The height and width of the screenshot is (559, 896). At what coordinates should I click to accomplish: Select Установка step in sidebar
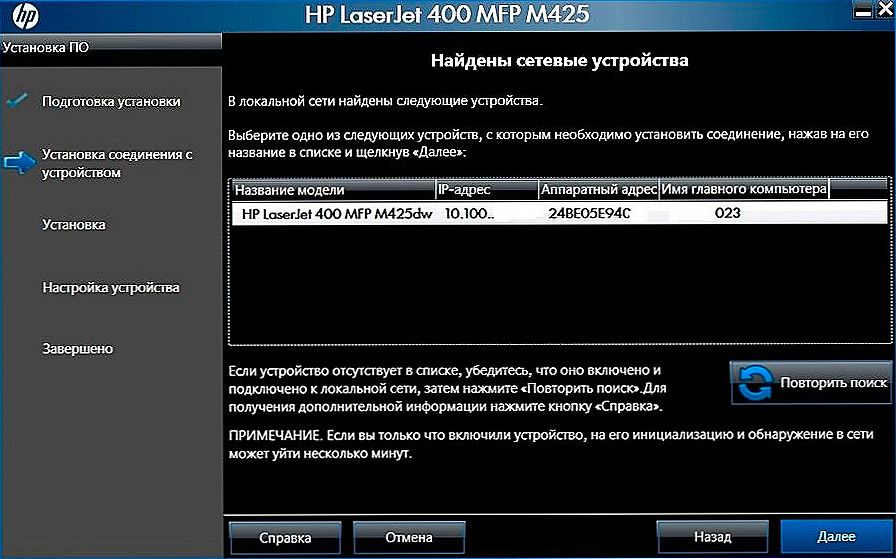point(74,225)
